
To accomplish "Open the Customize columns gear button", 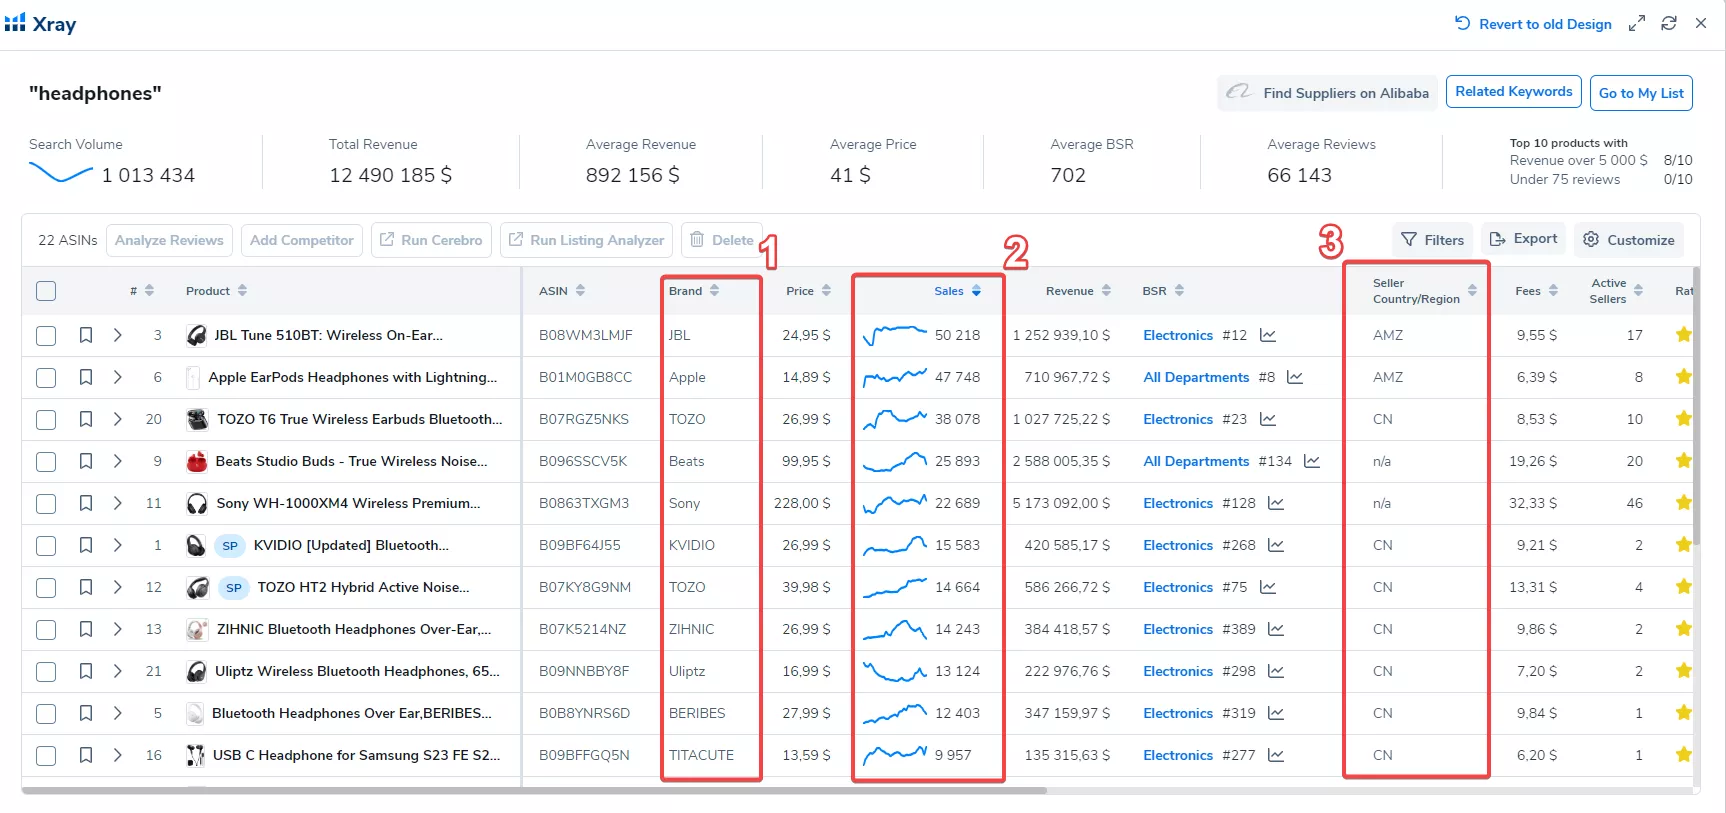I will pyautogui.click(x=1628, y=240).
